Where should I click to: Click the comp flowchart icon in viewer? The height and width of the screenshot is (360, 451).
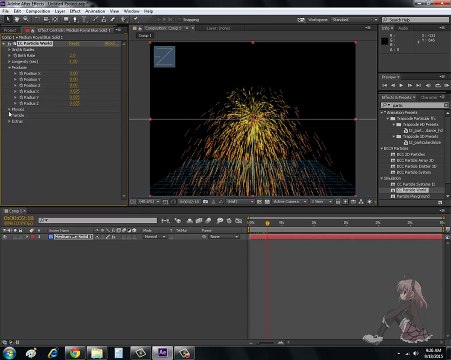point(361,202)
